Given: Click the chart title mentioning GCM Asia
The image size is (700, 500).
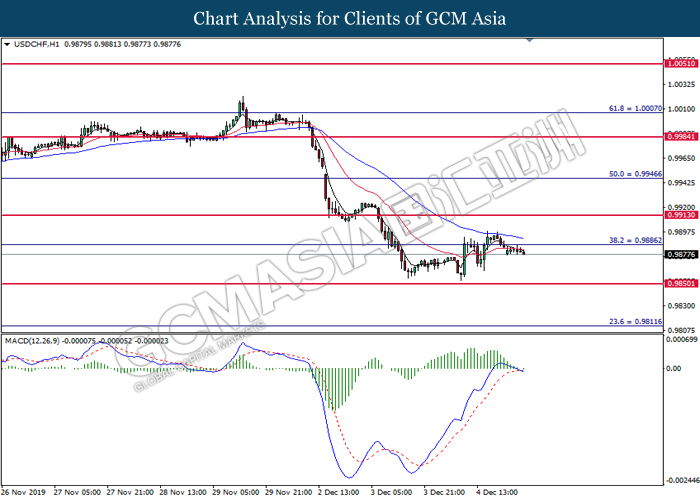Looking at the screenshot, I should tap(350, 19).
